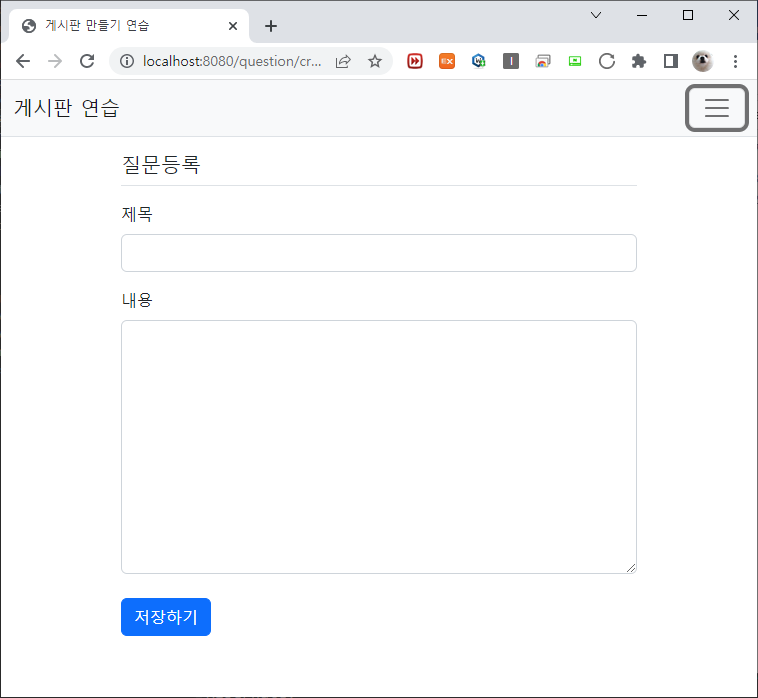The width and height of the screenshot is (758, 698).
Task: Open the tab search chevron
Action: click(596, 15)
